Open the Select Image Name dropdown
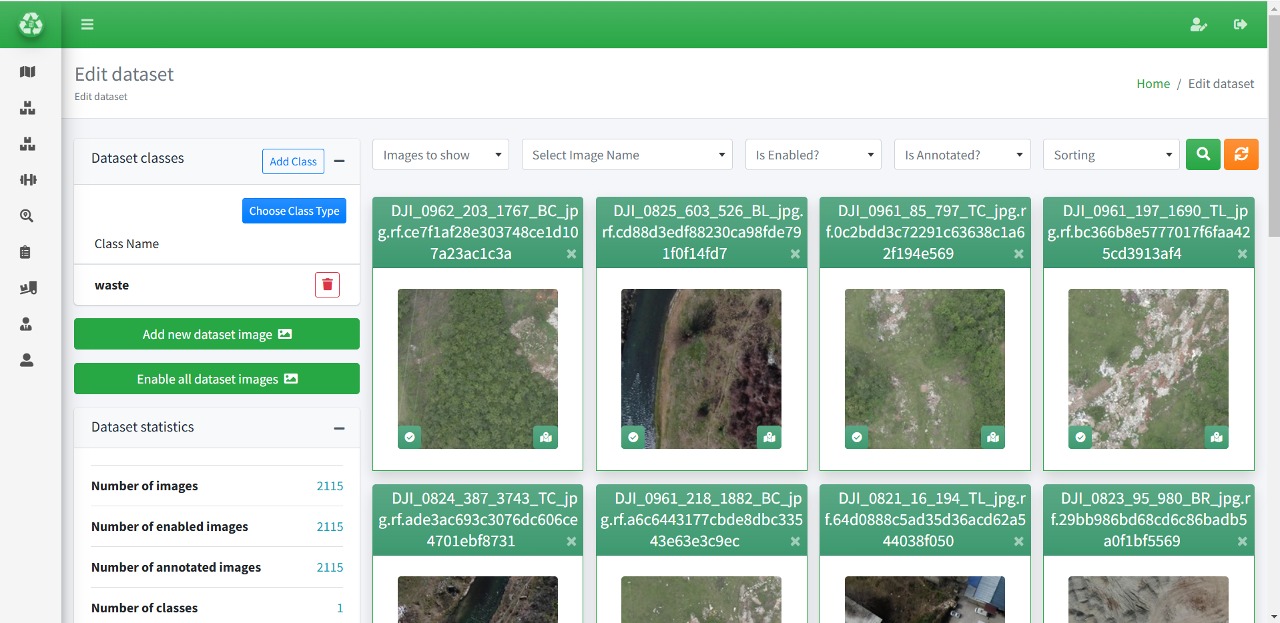The width and height of the screenshot is (1280, 623). pyautogui.click(x=628, y=154)
